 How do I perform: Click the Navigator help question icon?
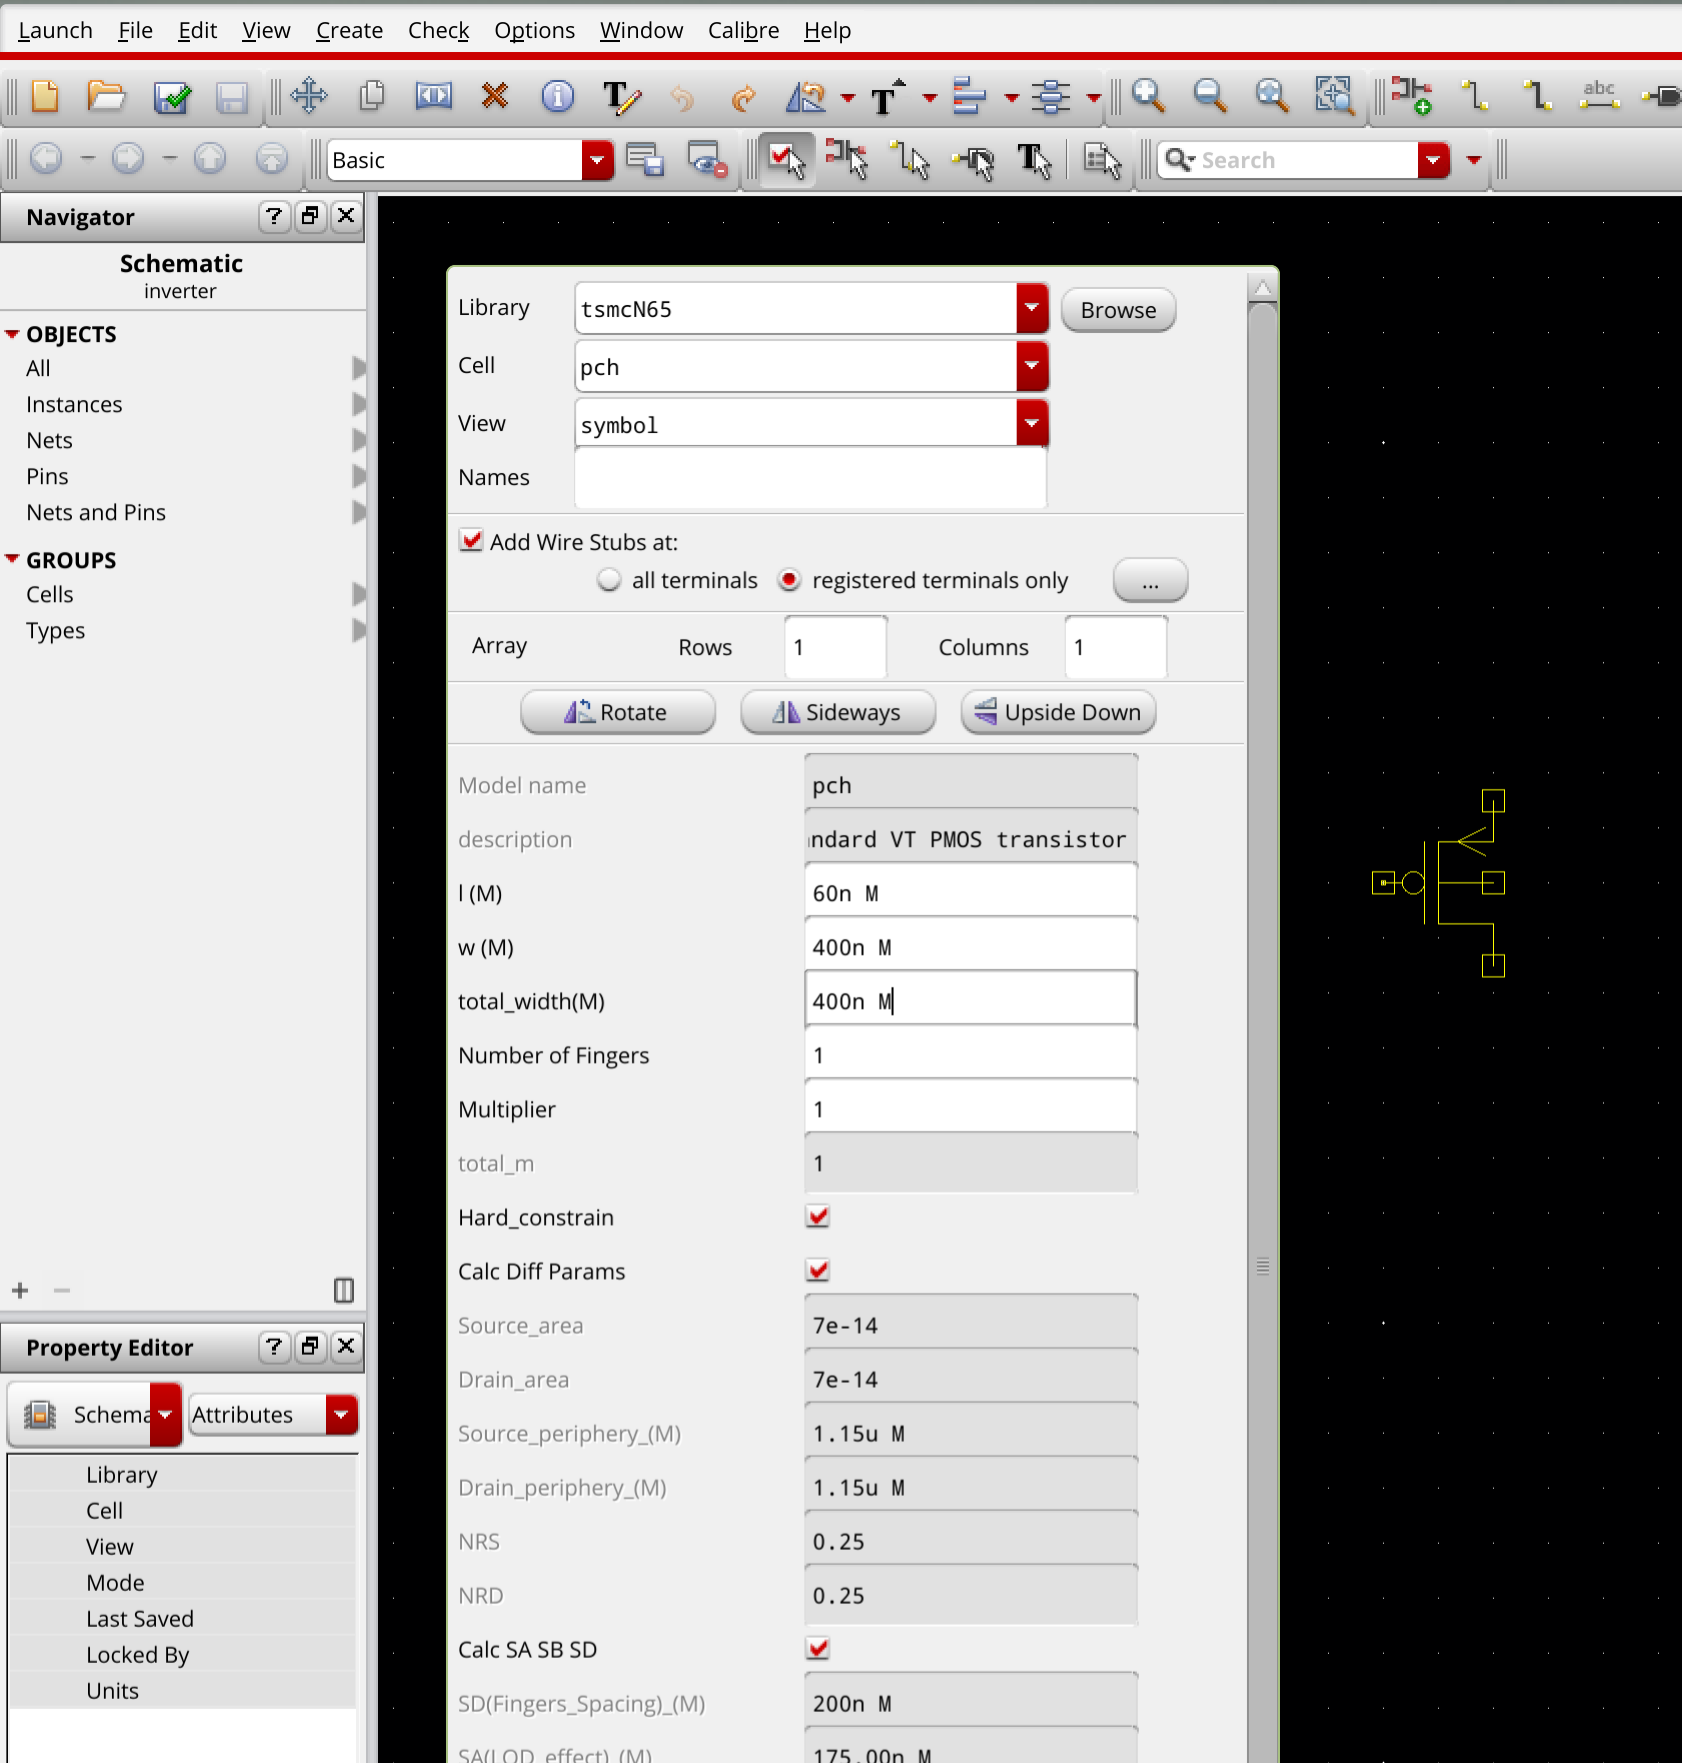click(274, 216)
